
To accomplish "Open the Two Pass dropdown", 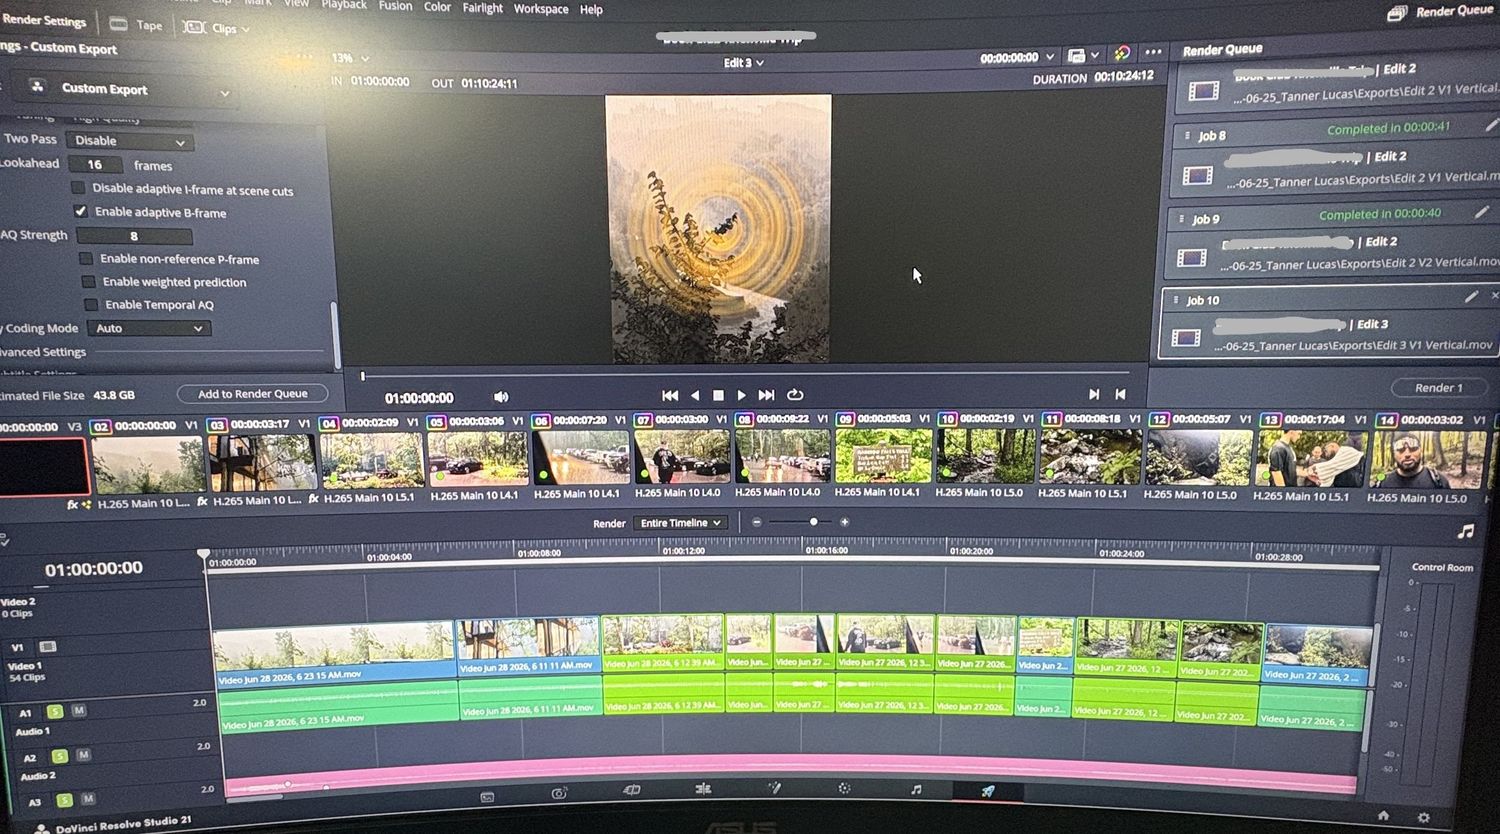I will click(128, 141).
